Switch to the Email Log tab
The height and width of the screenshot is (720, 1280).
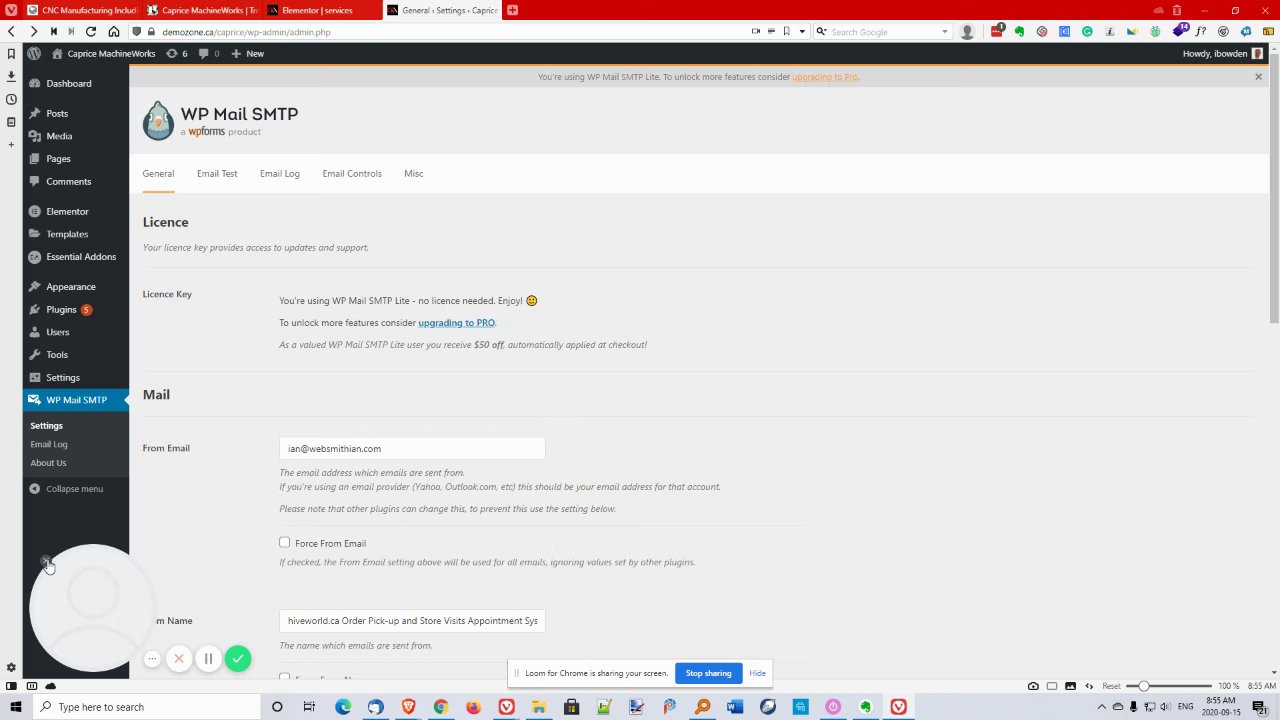point(279,173)
